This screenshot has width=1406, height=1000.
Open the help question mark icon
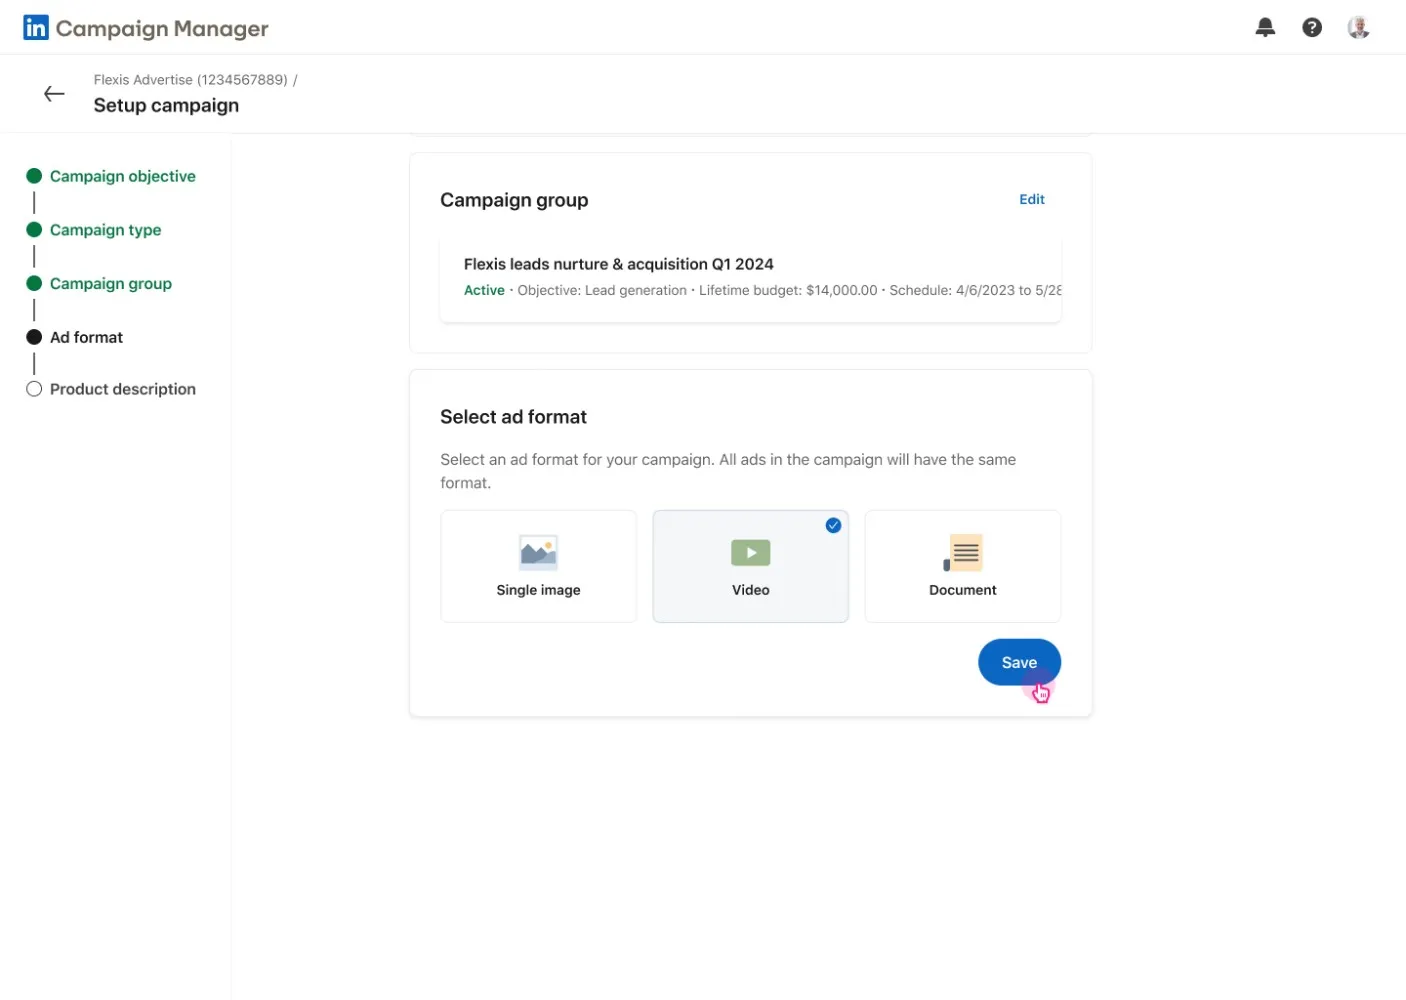1312,28
